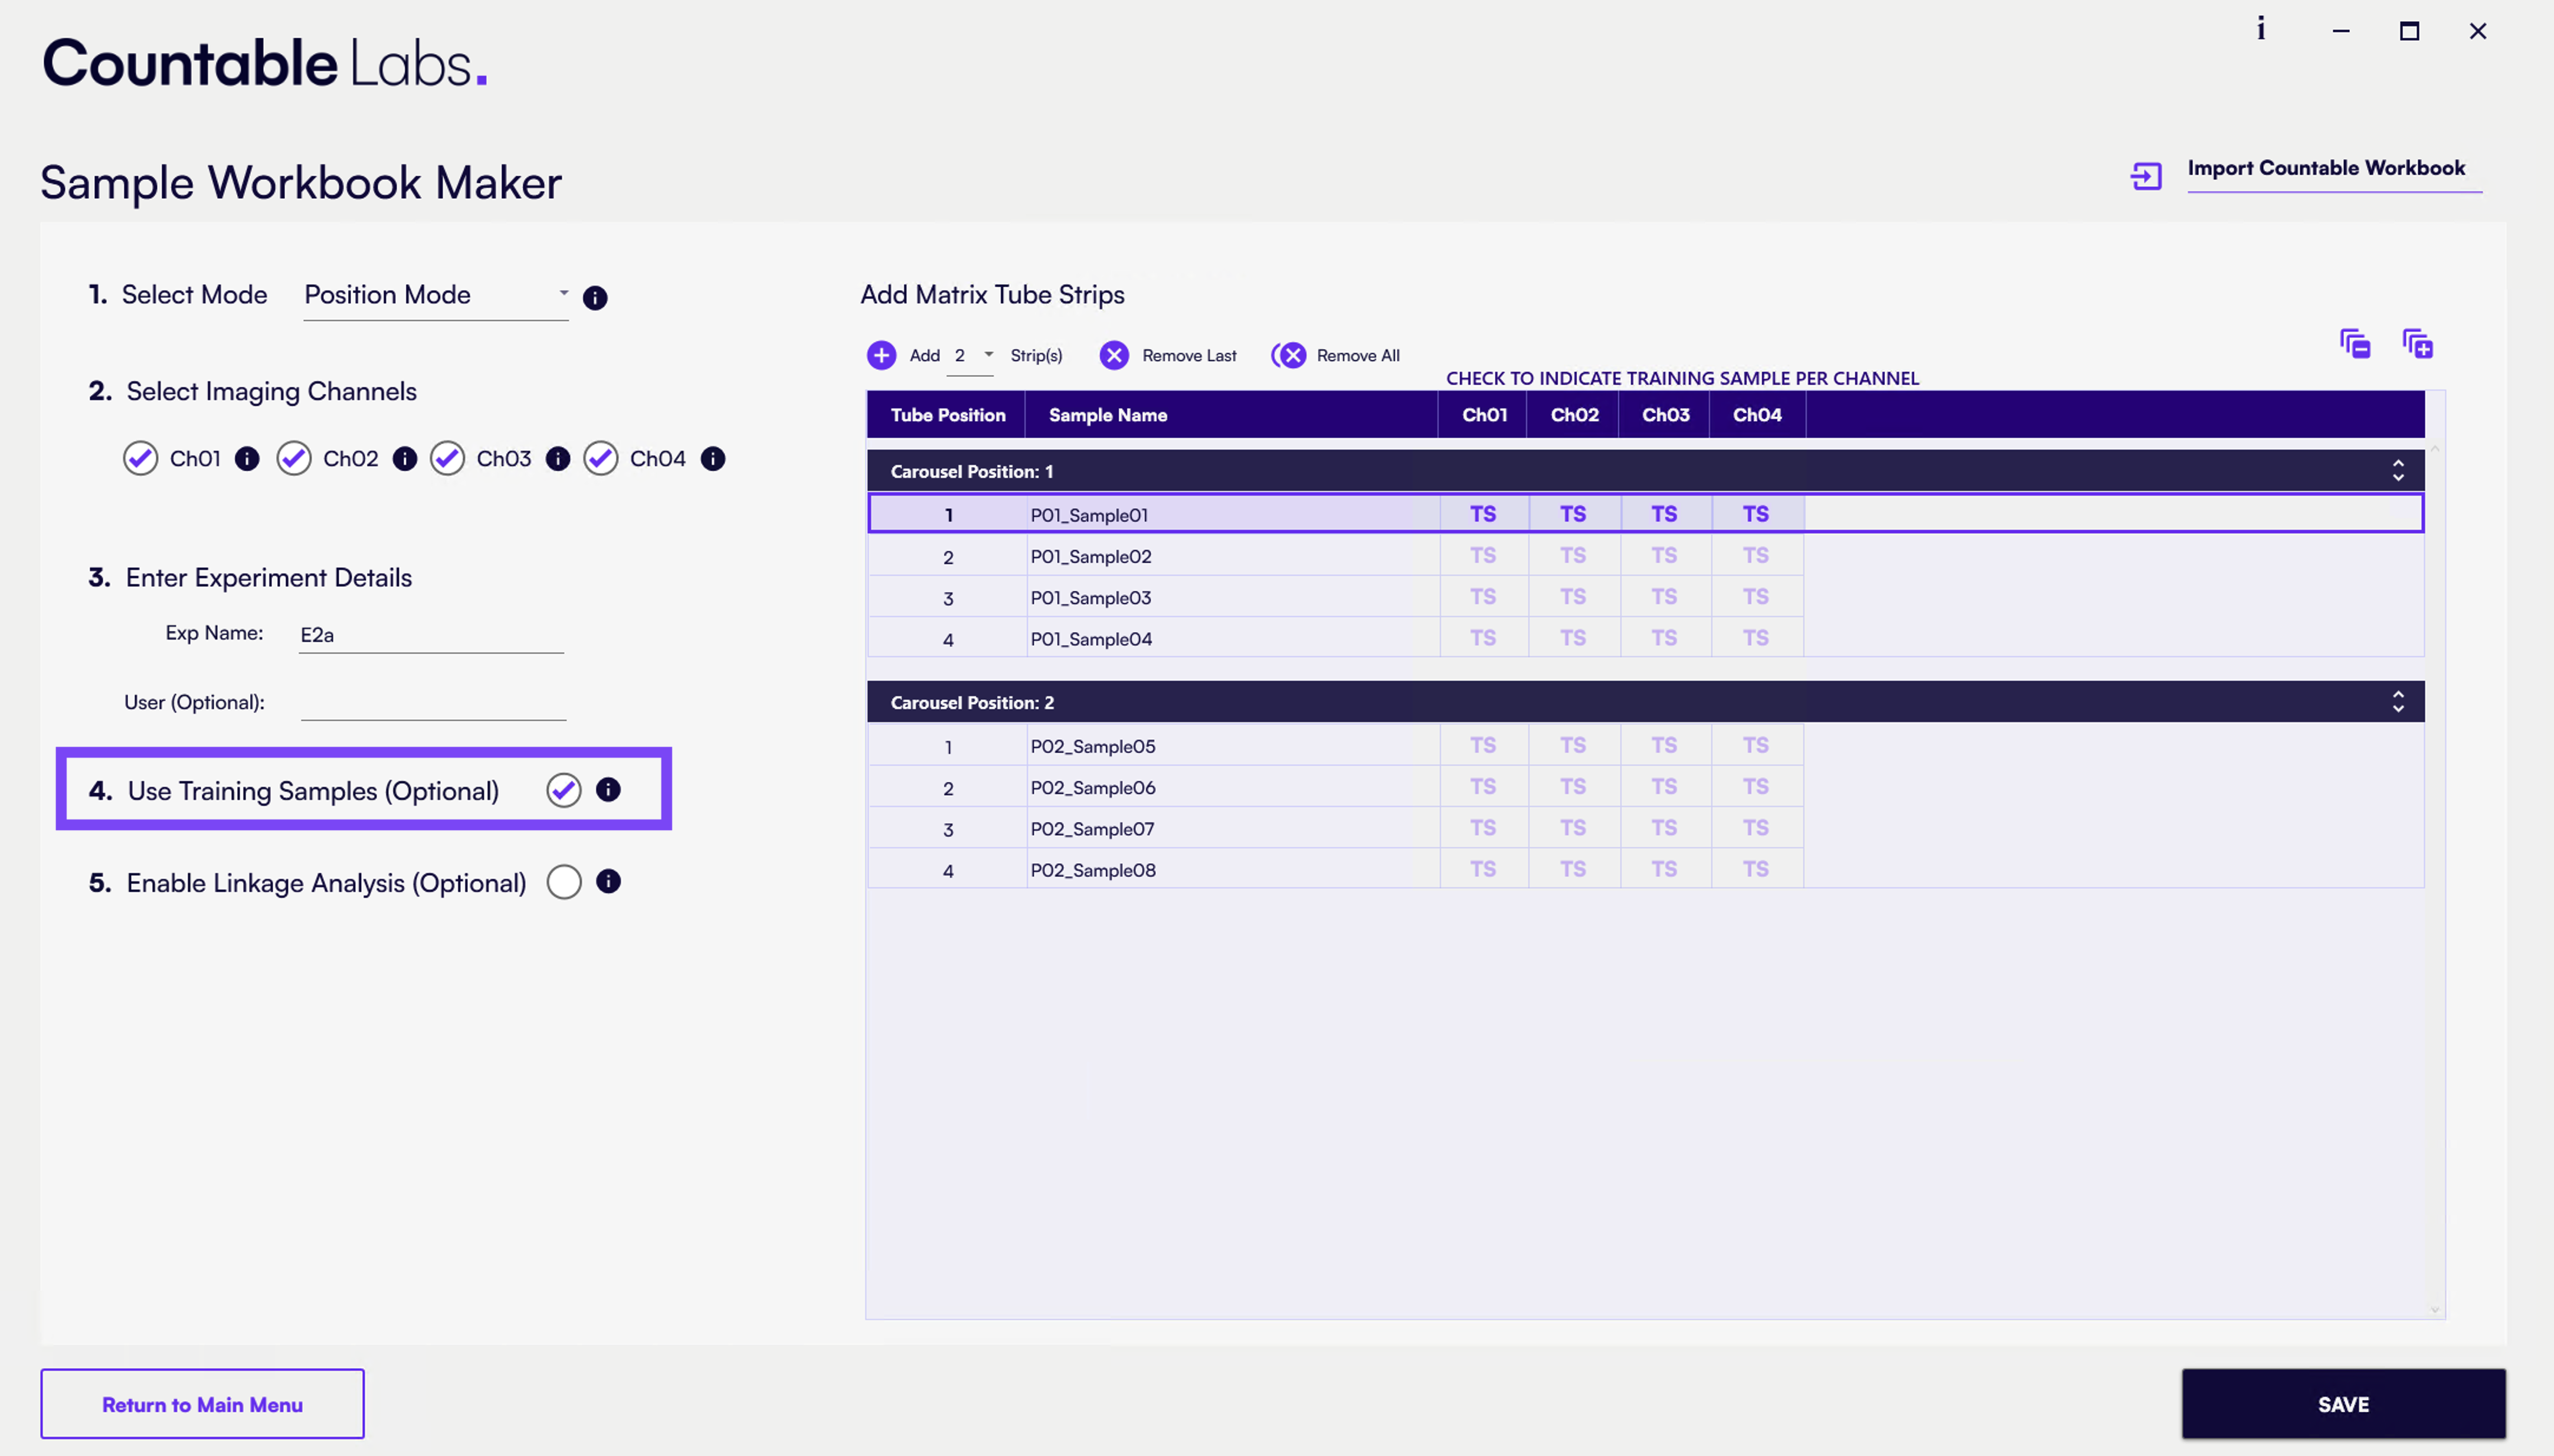The height and width of the screenshot is (1456, 2554).
Task: Select sample name P02_Sample05
Action: click(x=1093, y=747)
